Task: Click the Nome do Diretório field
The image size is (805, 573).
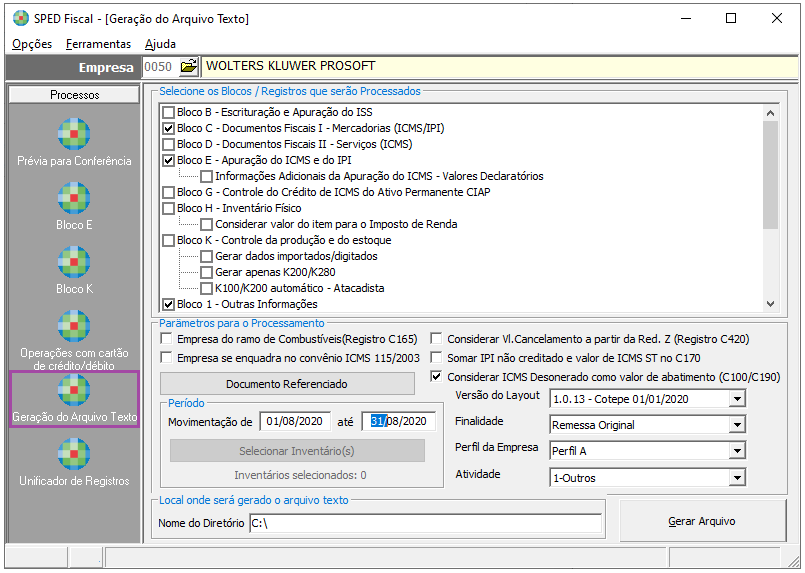Action: 425,523
